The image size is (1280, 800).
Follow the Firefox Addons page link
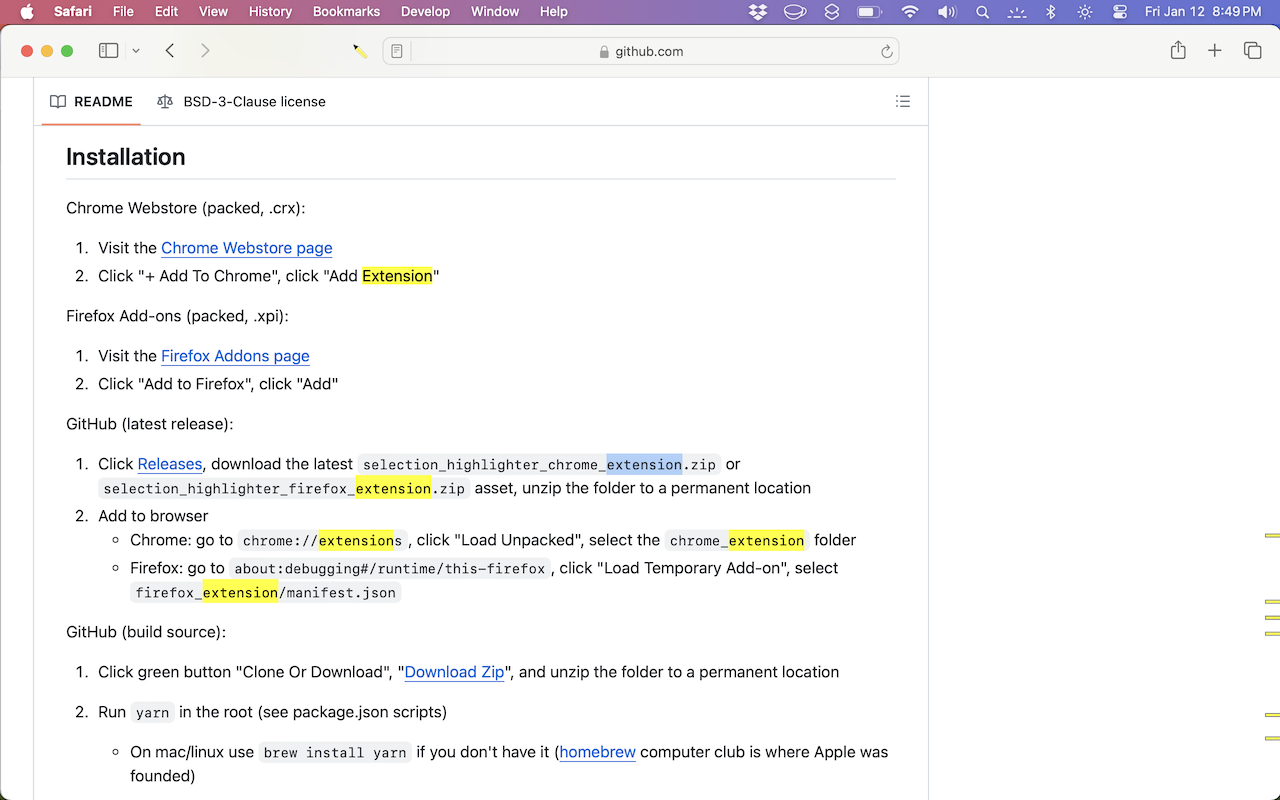(x=235, y=356)
